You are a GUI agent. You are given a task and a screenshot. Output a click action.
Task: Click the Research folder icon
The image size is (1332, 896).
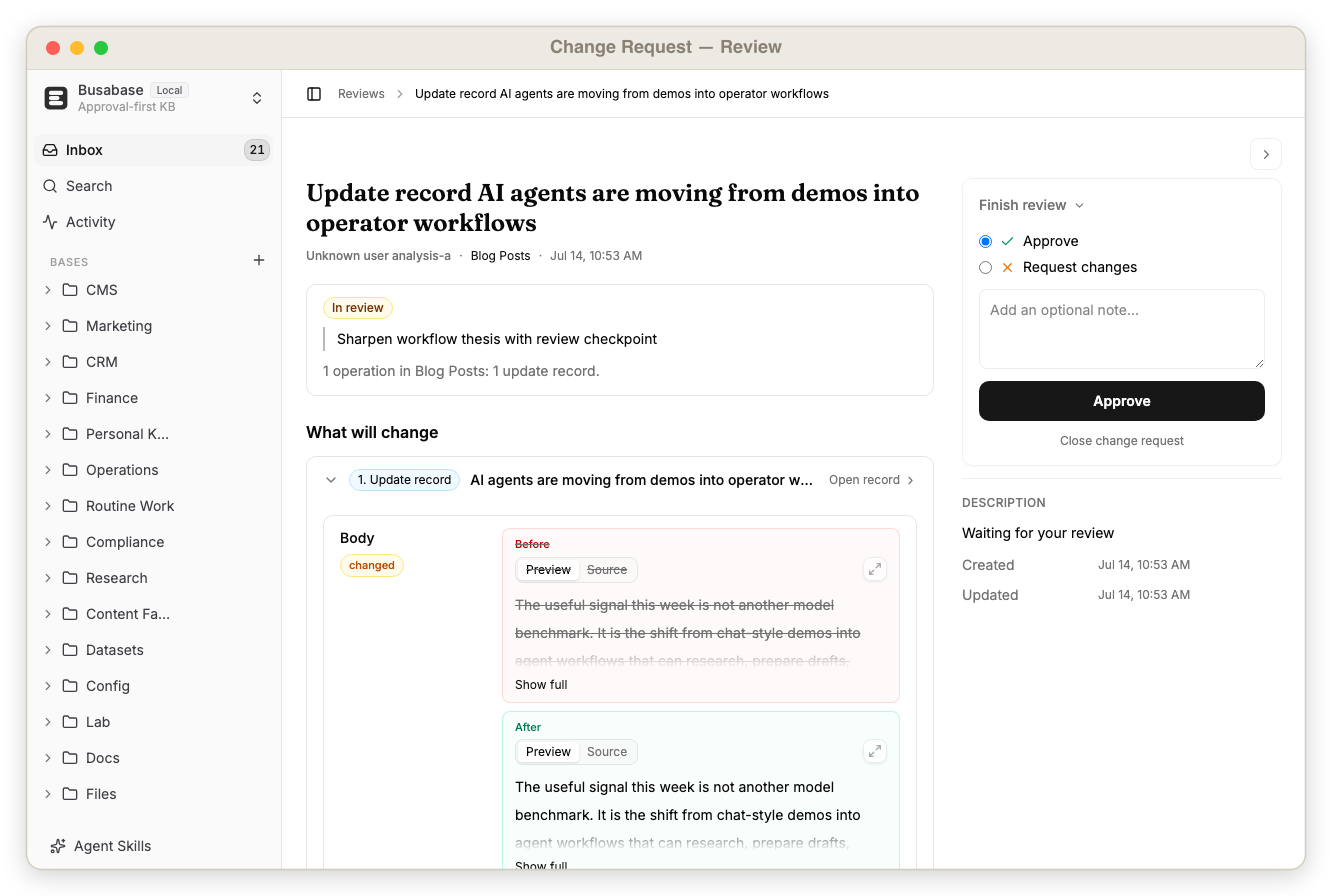70,578
